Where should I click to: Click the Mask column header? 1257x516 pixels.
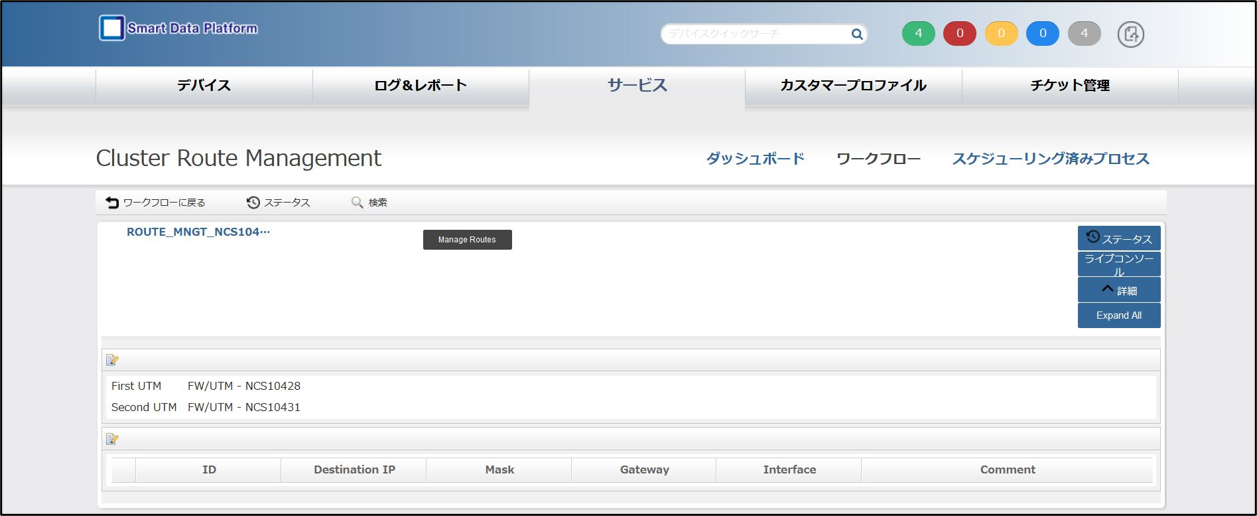pos(499,470)
